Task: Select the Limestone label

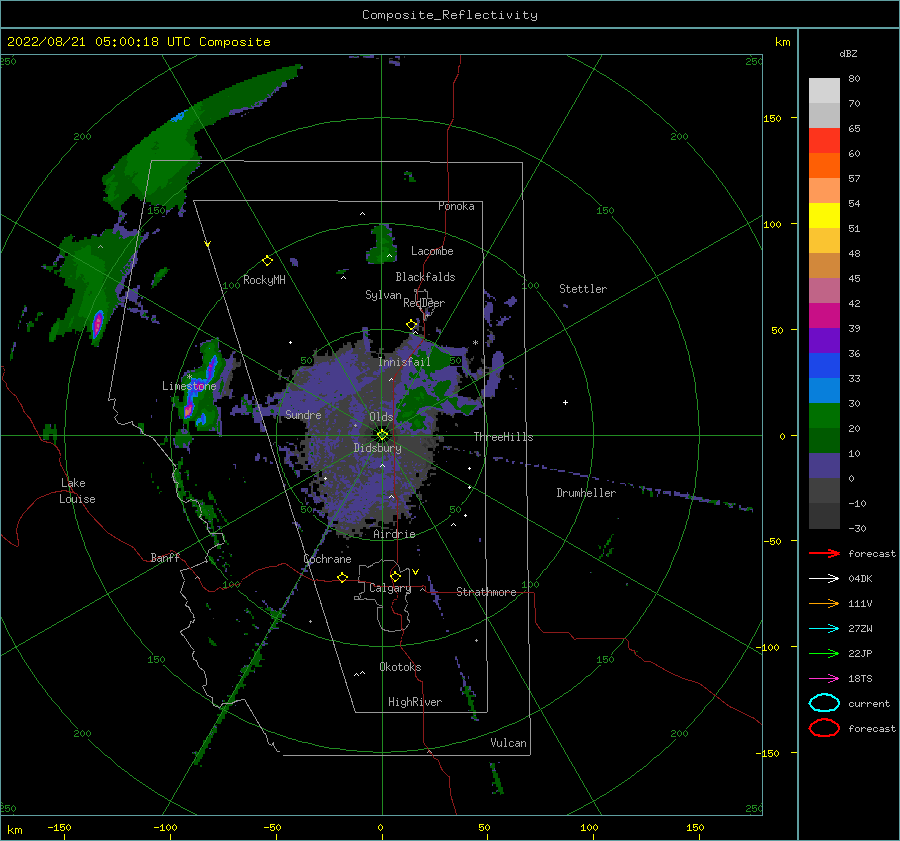Action: click(x=189, y=386)
